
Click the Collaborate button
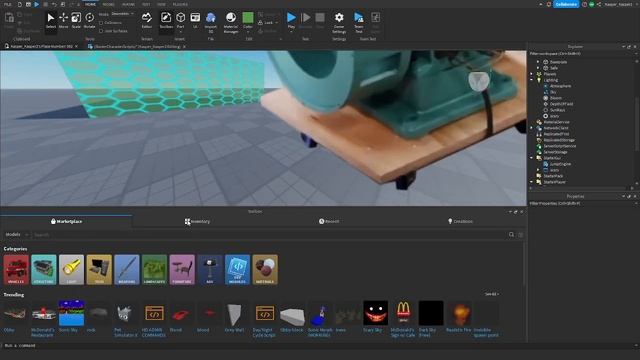pyautogui.click(x=566, y=4)
